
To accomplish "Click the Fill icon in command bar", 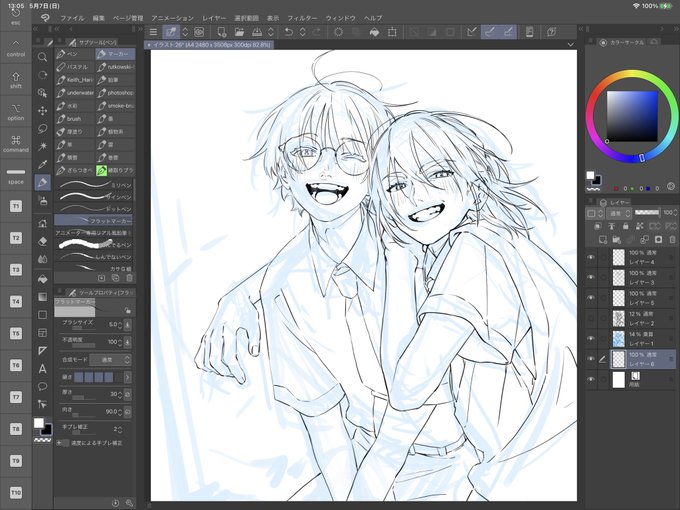I will [x=374, y=32].
